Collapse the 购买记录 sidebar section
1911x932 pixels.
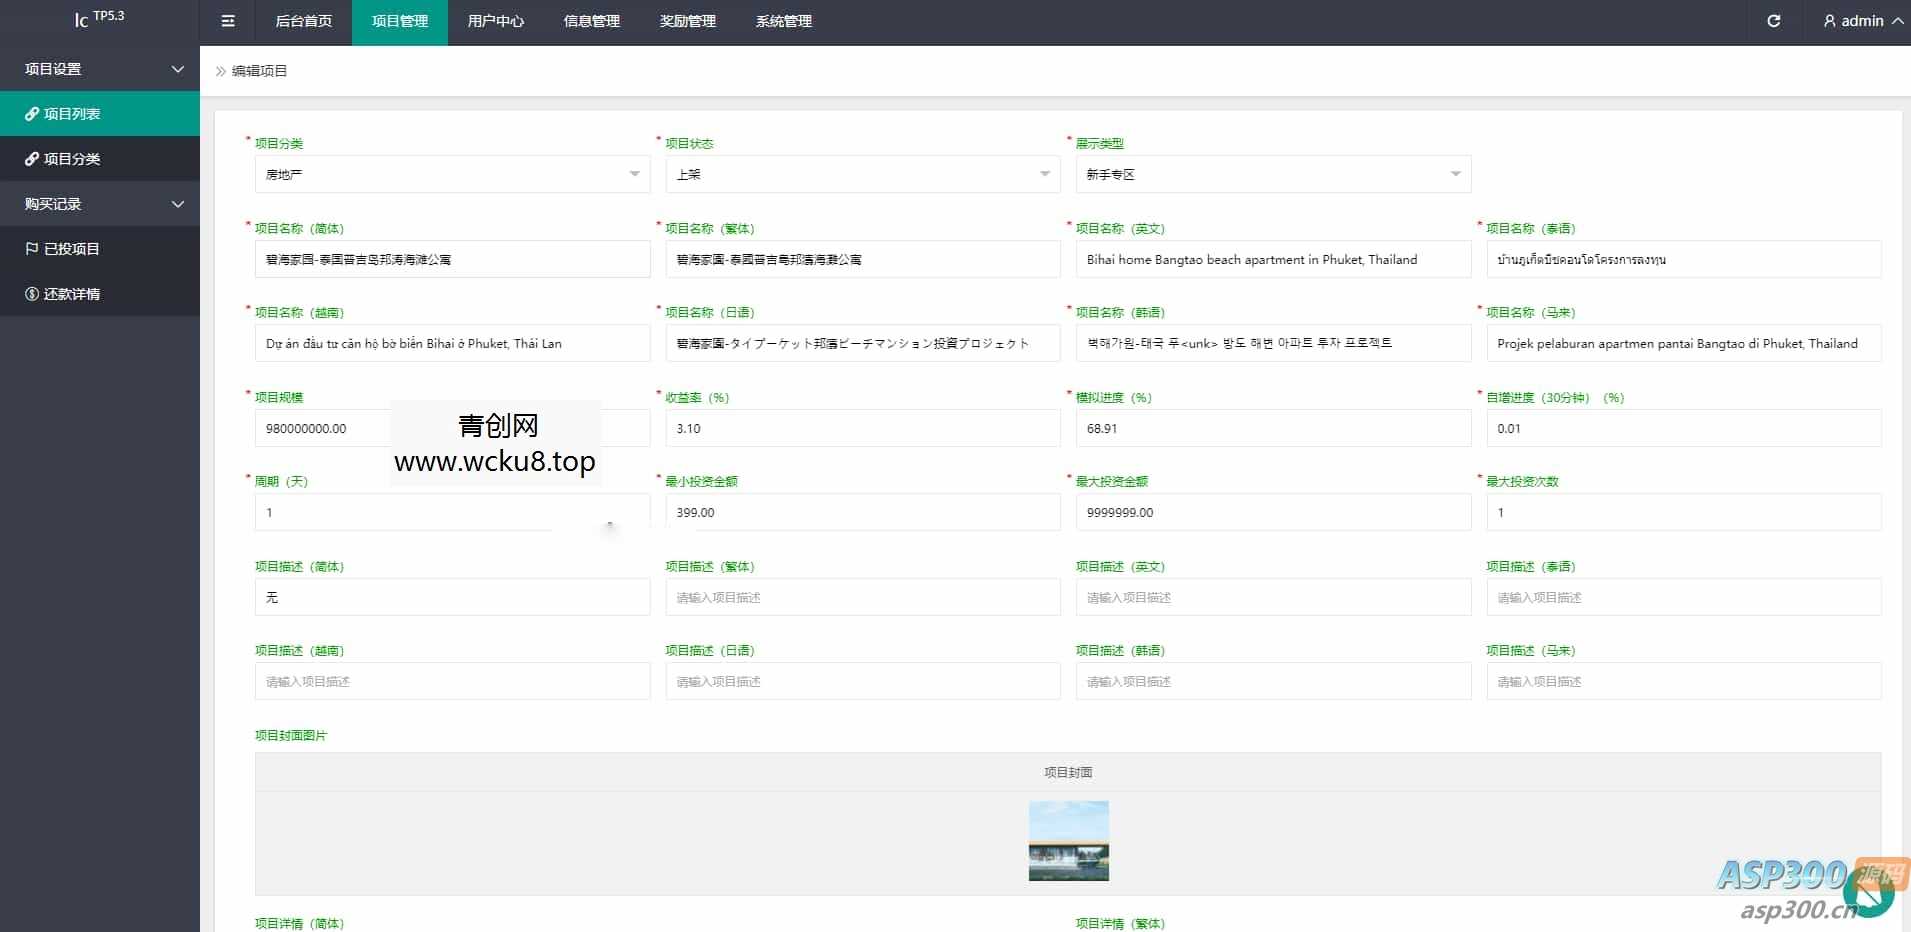pos(177,204)
